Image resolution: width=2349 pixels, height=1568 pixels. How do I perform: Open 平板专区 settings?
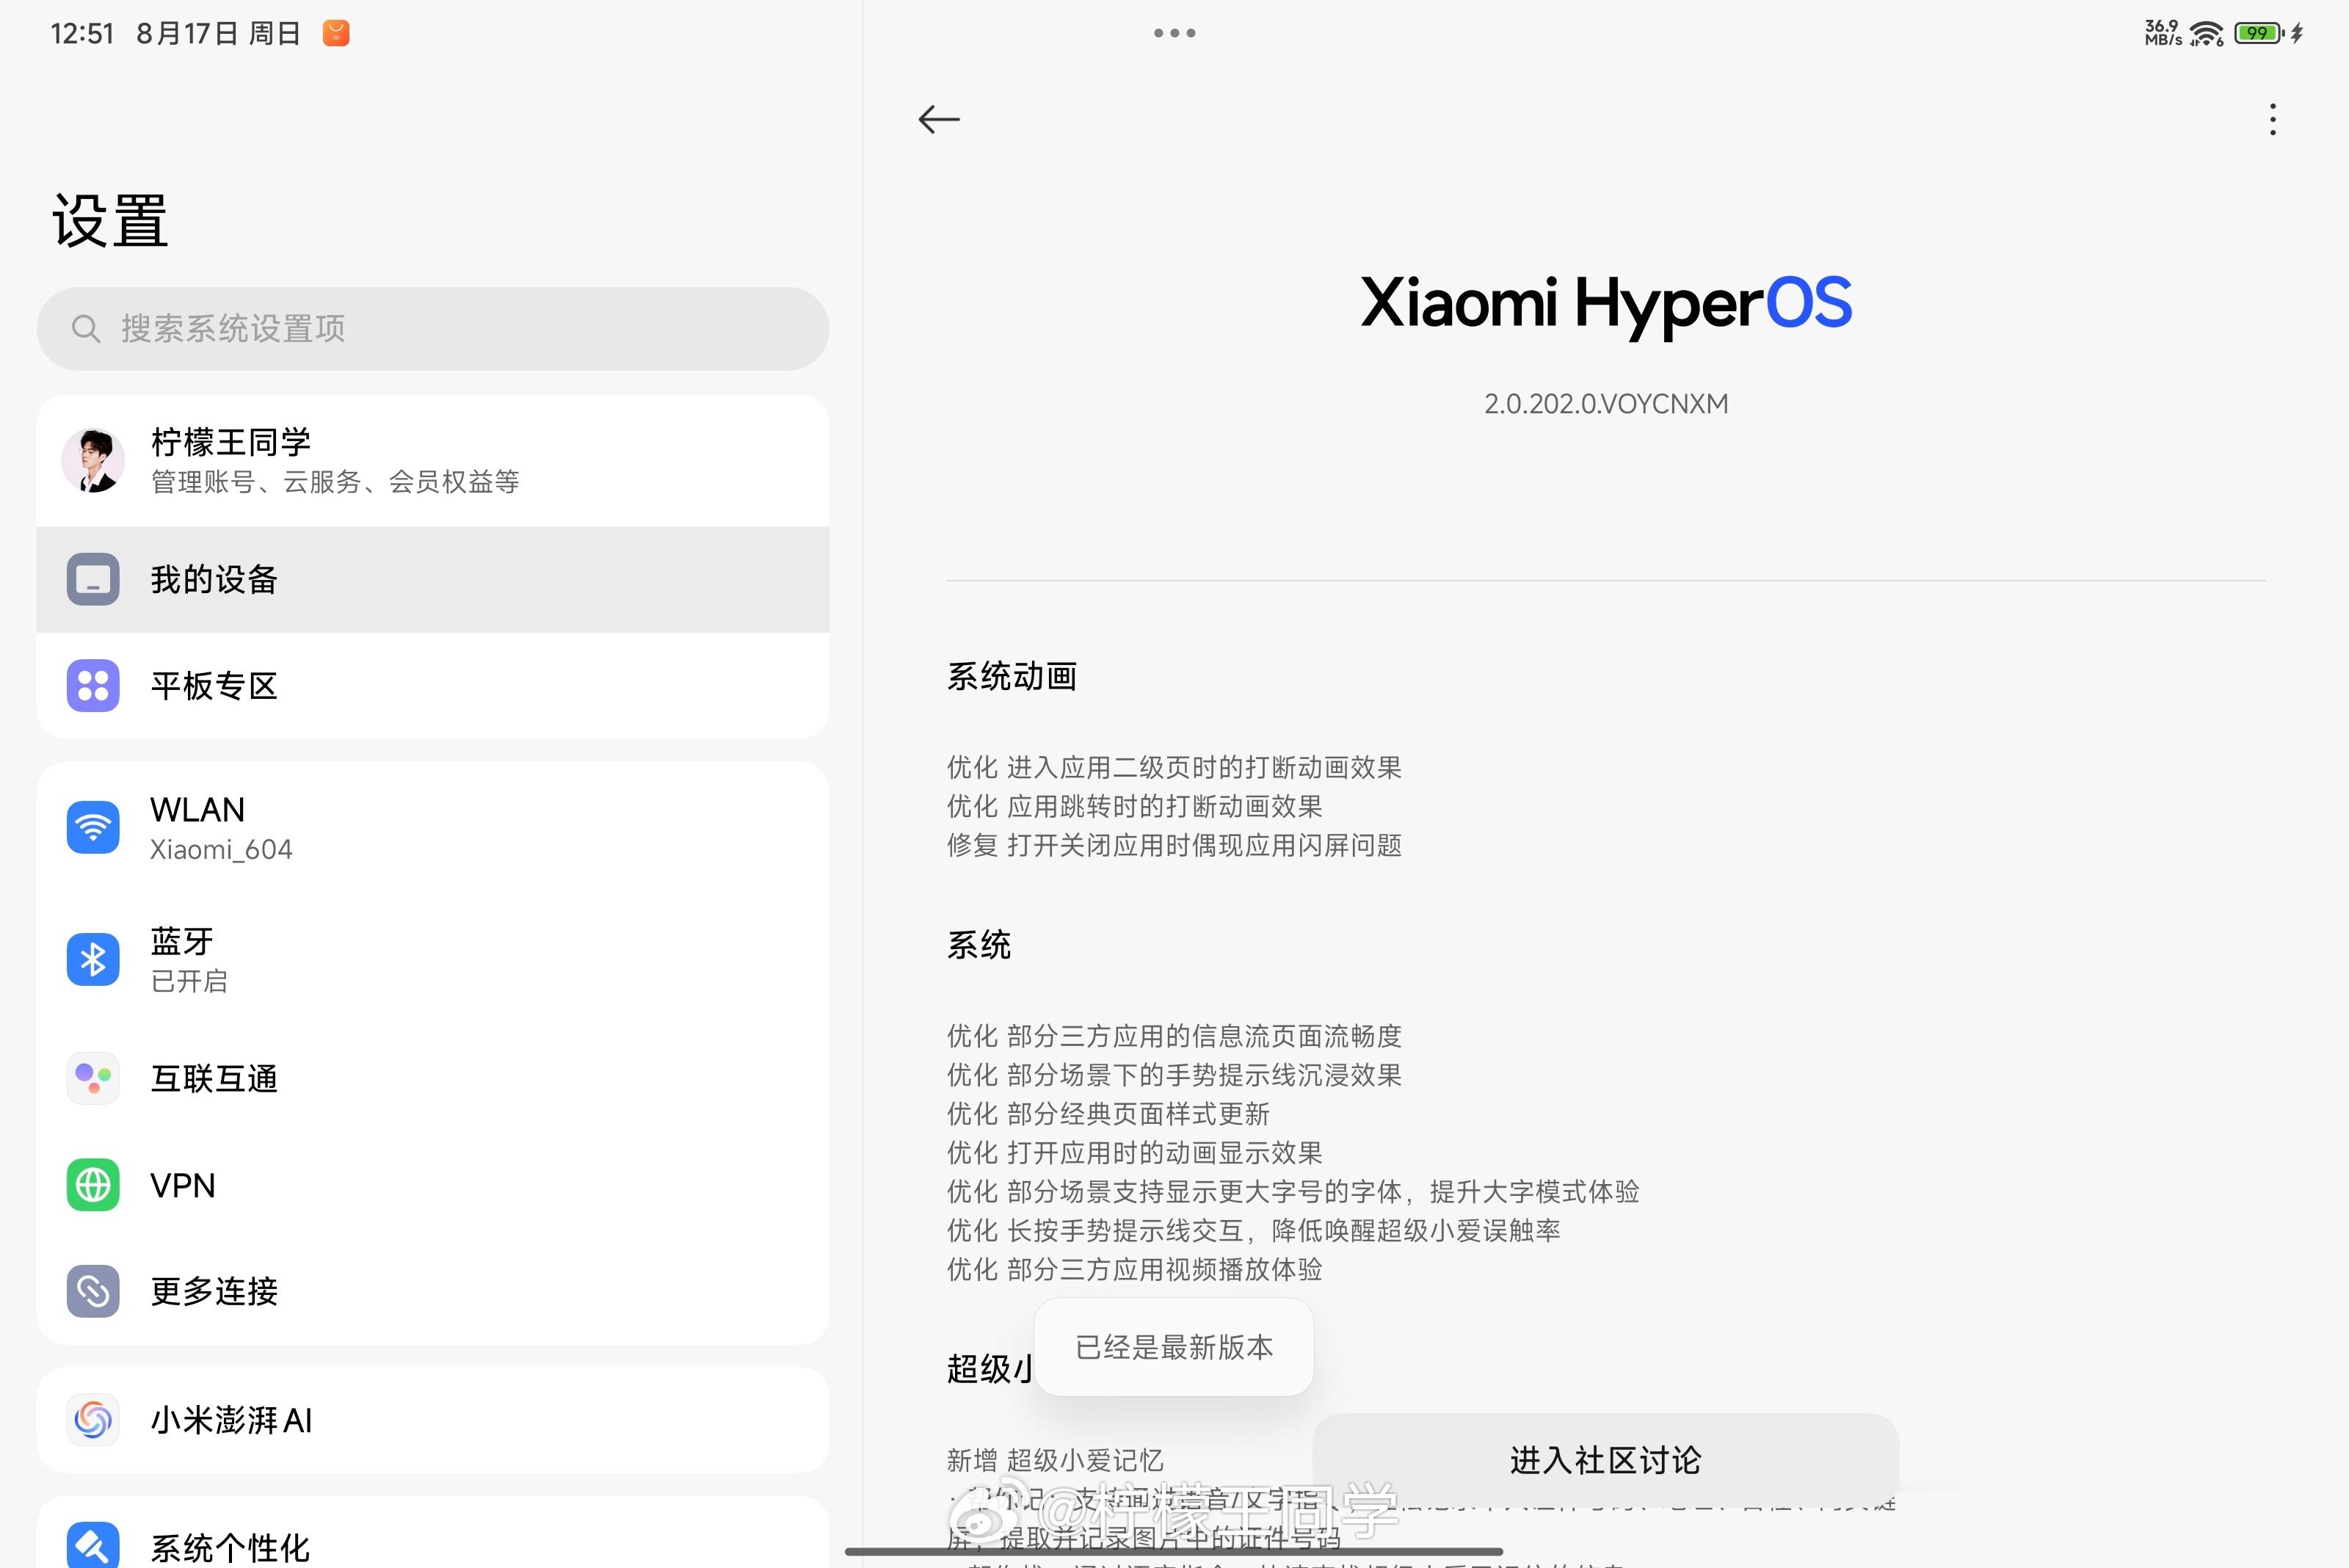pos(433,686)
